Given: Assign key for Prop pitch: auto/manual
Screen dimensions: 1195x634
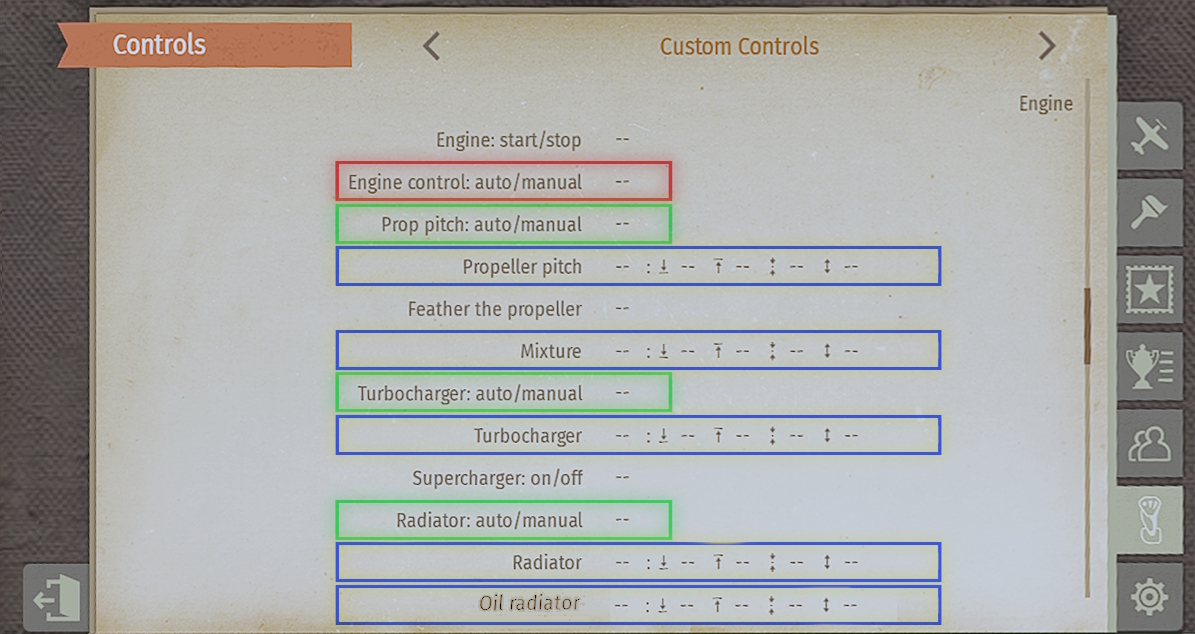Looking at the screenshot, I should click(x=622, y=224).
